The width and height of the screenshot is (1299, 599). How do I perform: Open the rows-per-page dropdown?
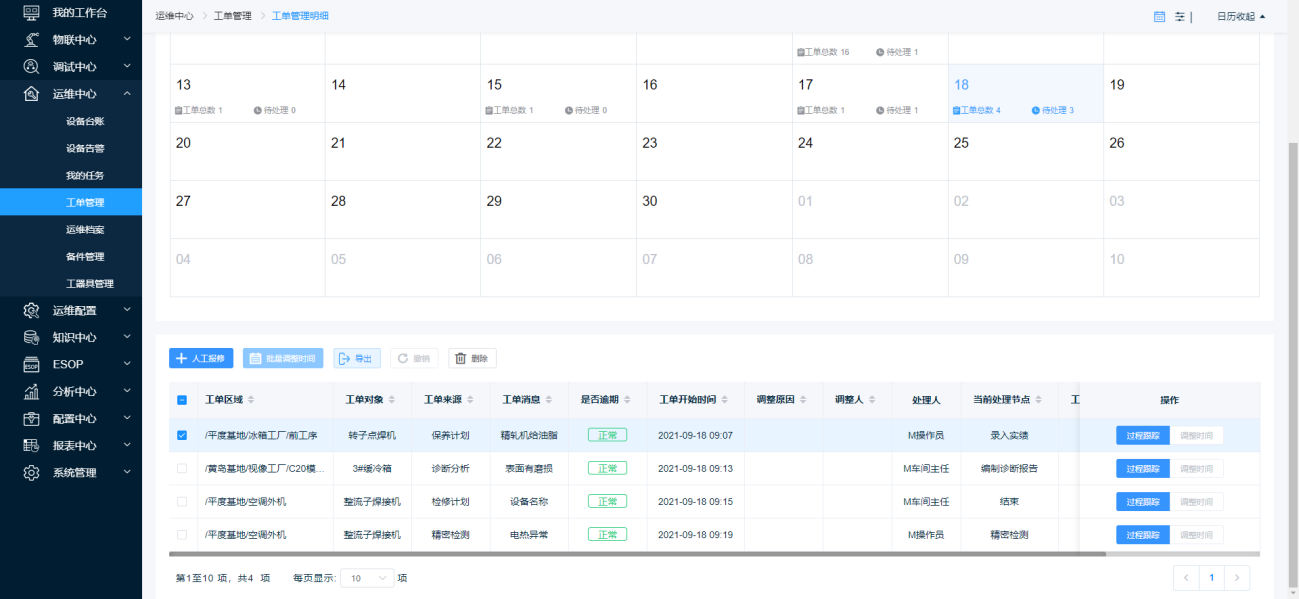pos(367,578)
